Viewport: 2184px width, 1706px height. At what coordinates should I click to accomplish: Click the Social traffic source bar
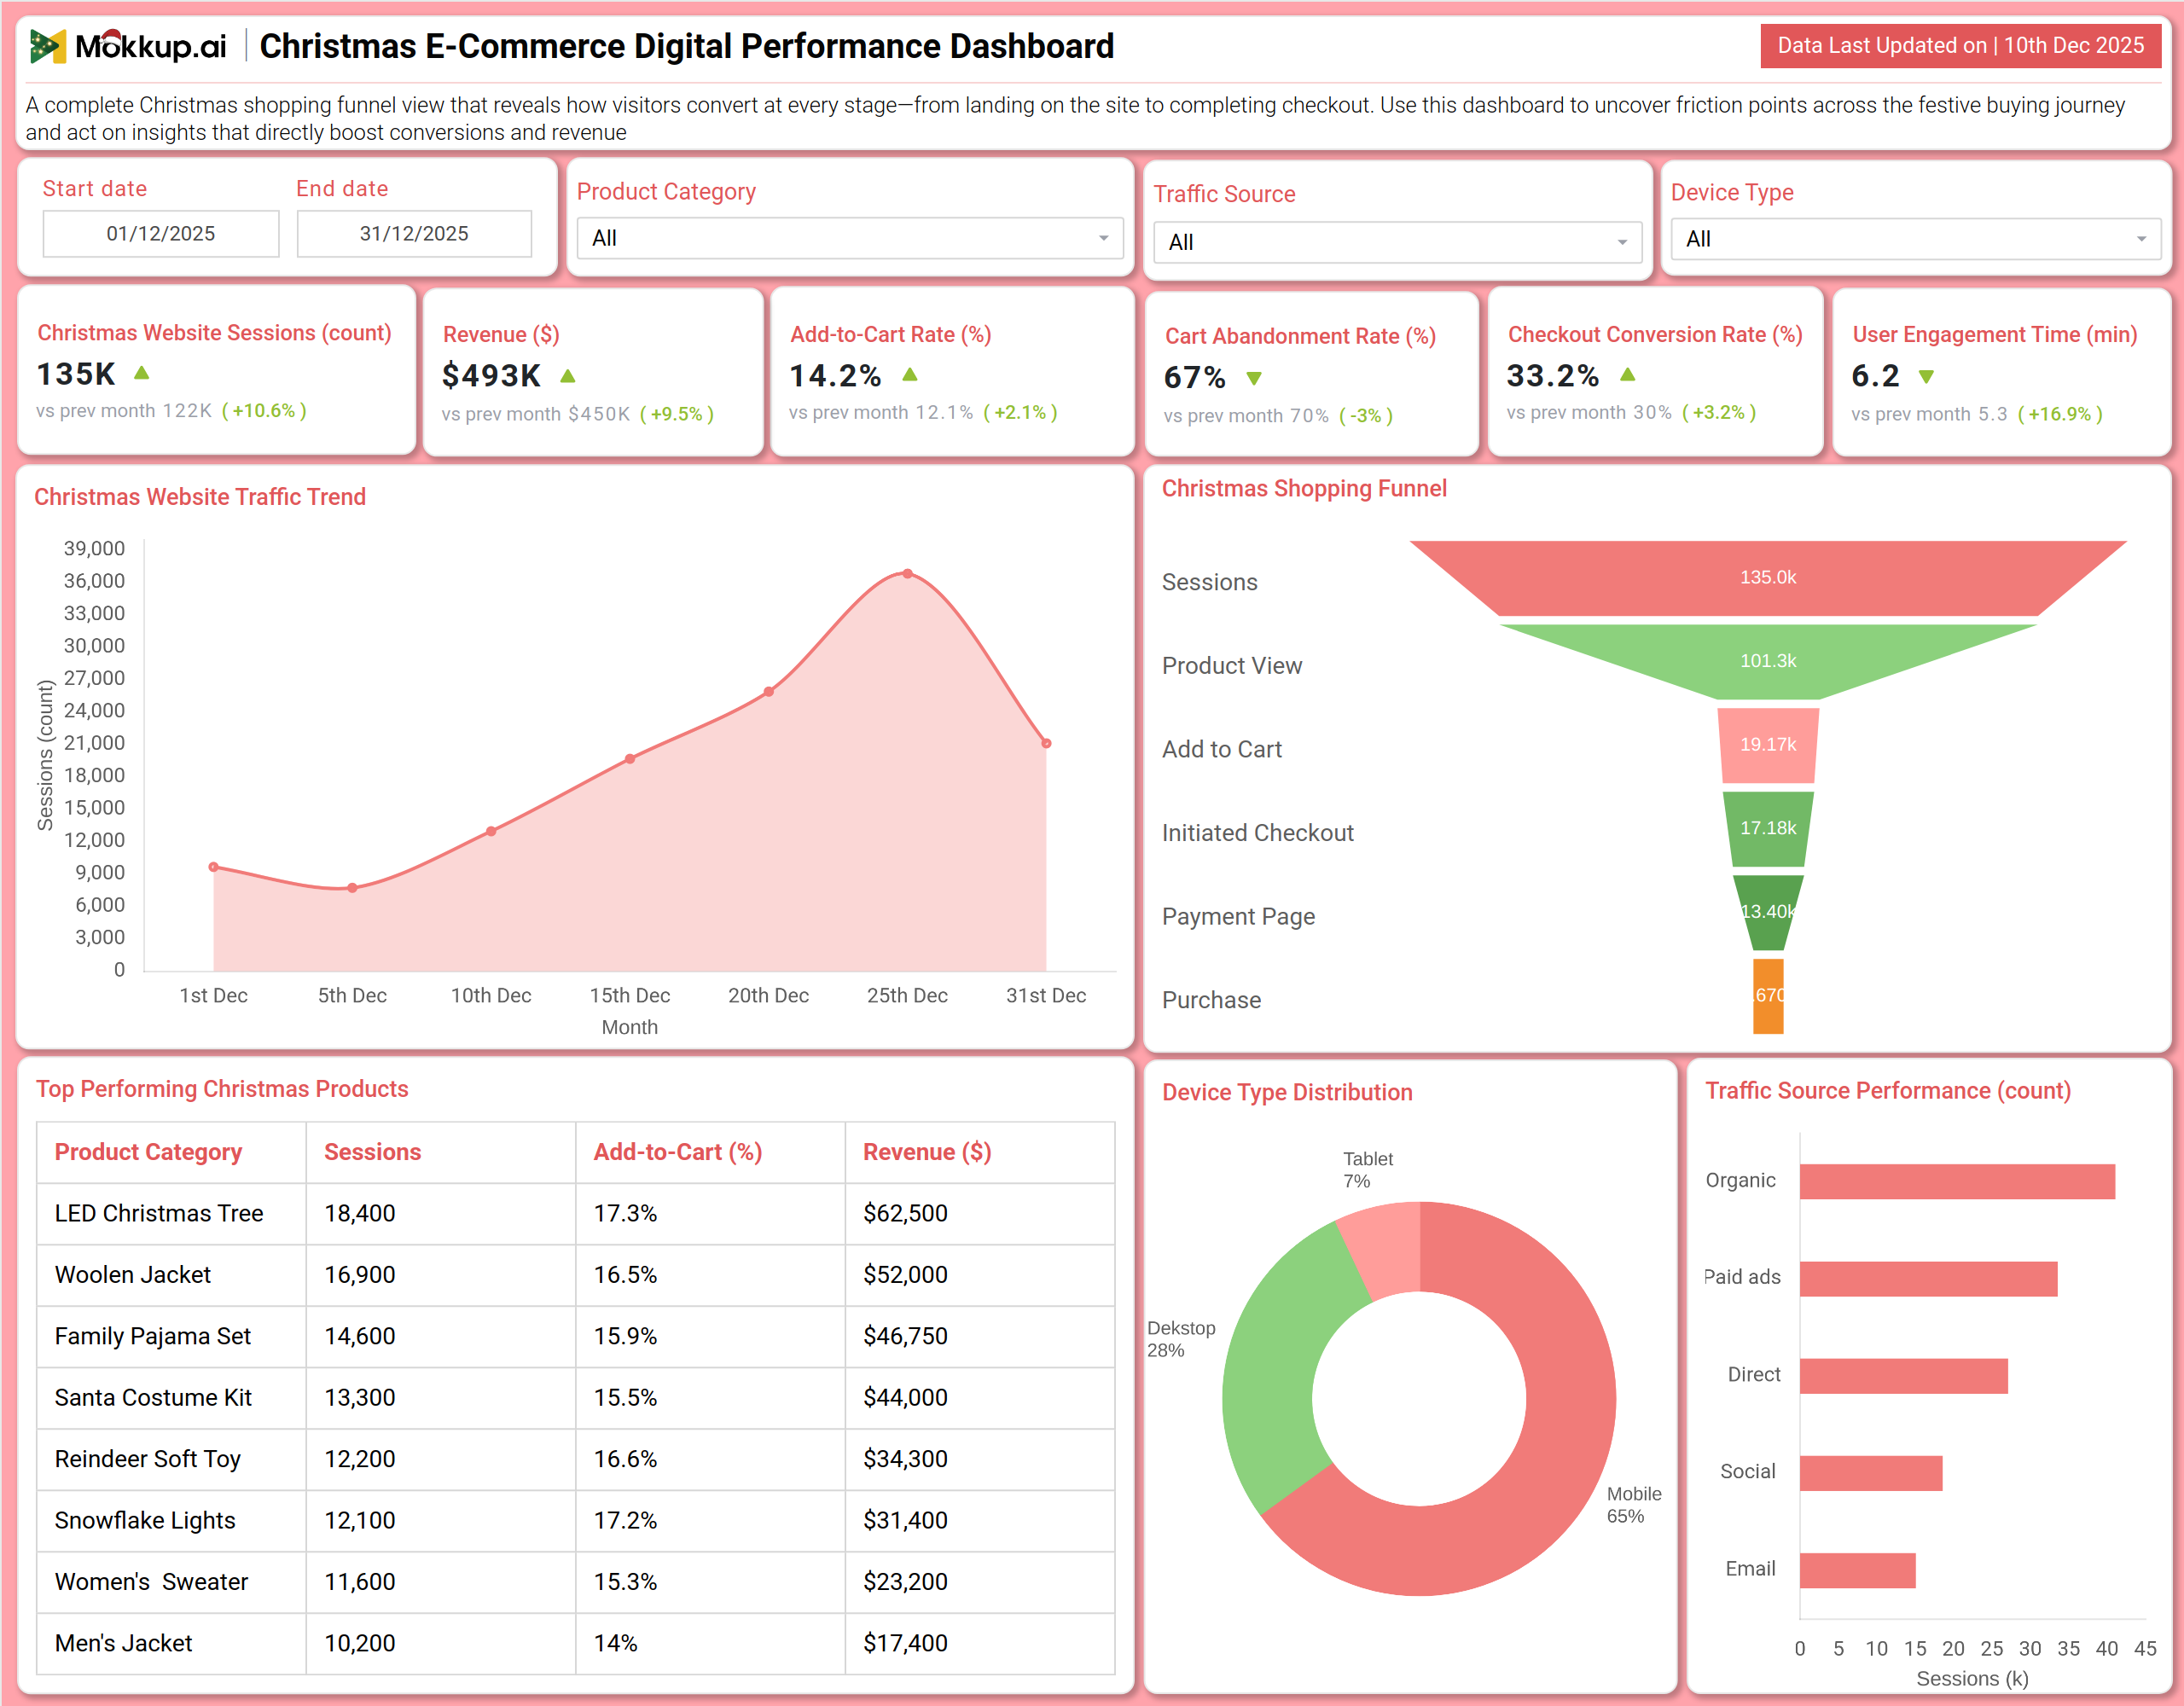click(x=1871, y=1473)
